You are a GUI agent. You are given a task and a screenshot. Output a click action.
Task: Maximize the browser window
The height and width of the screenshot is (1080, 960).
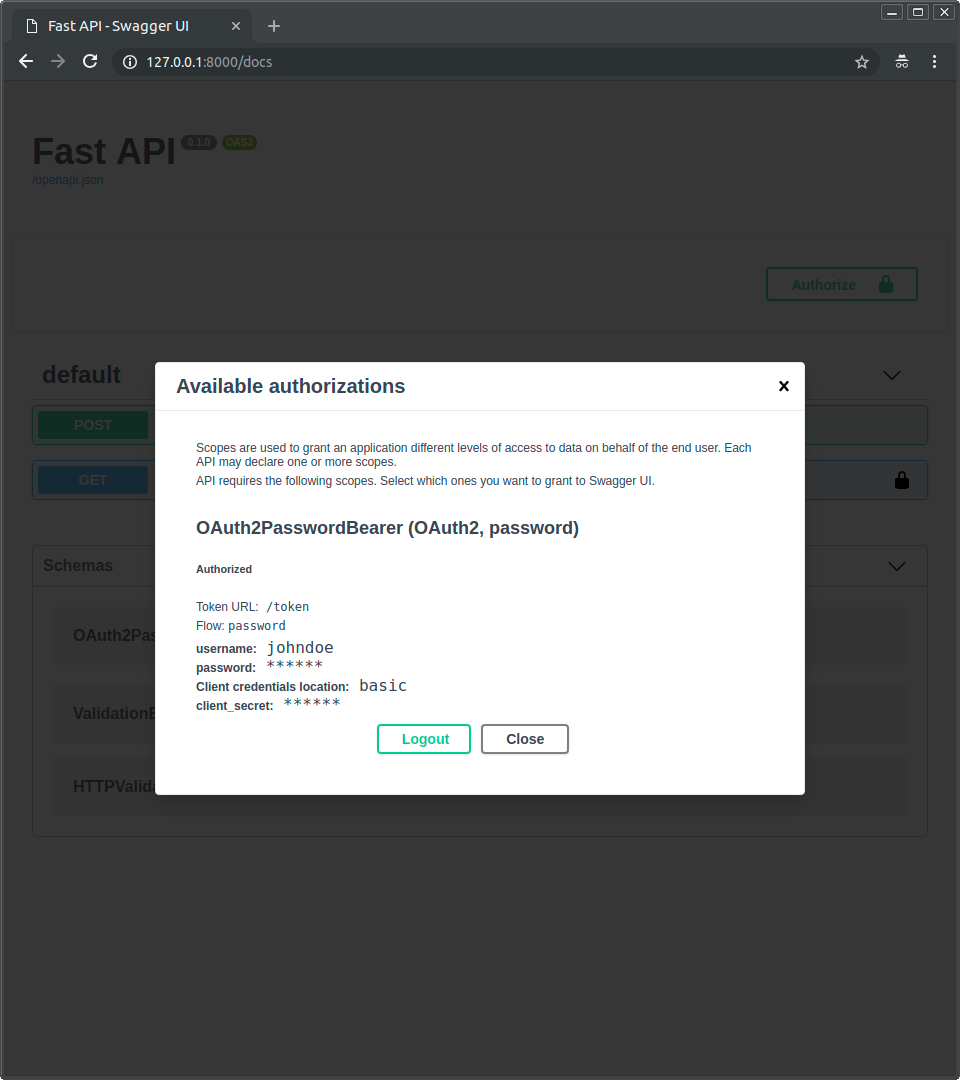(x=917, y=12)
